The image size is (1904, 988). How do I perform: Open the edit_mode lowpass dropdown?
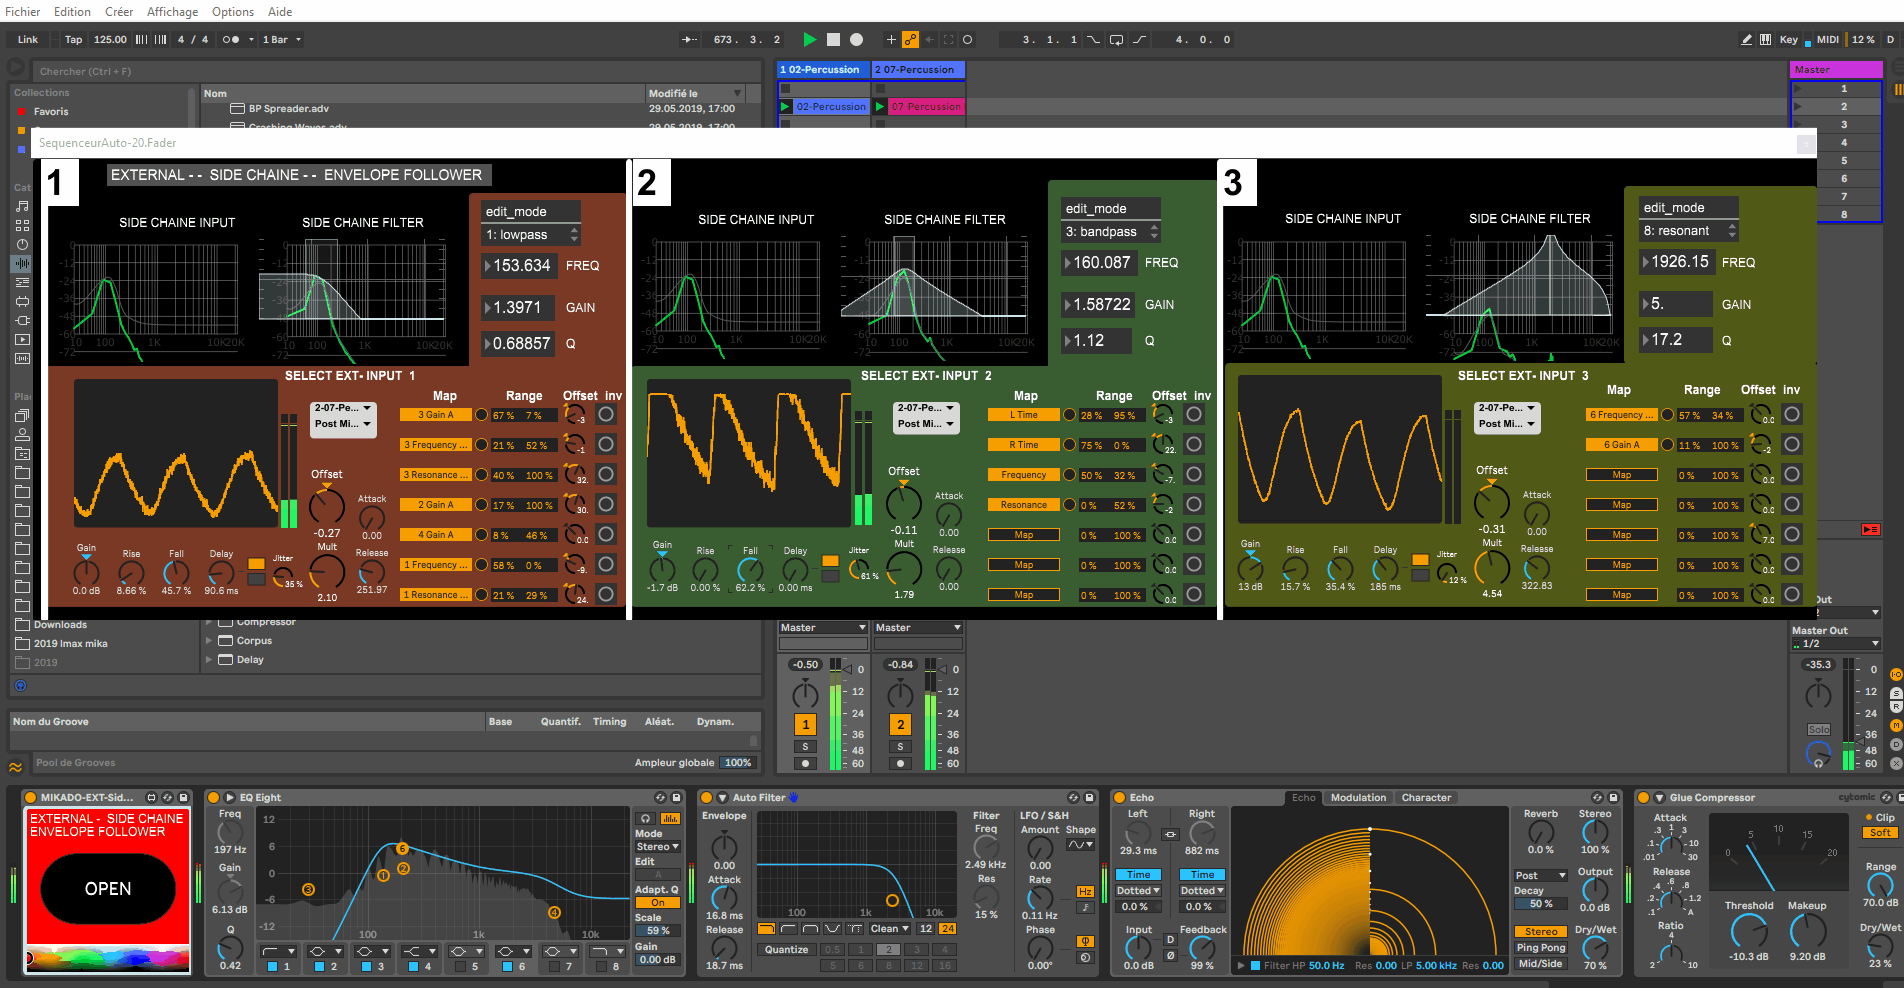[531, 235]
